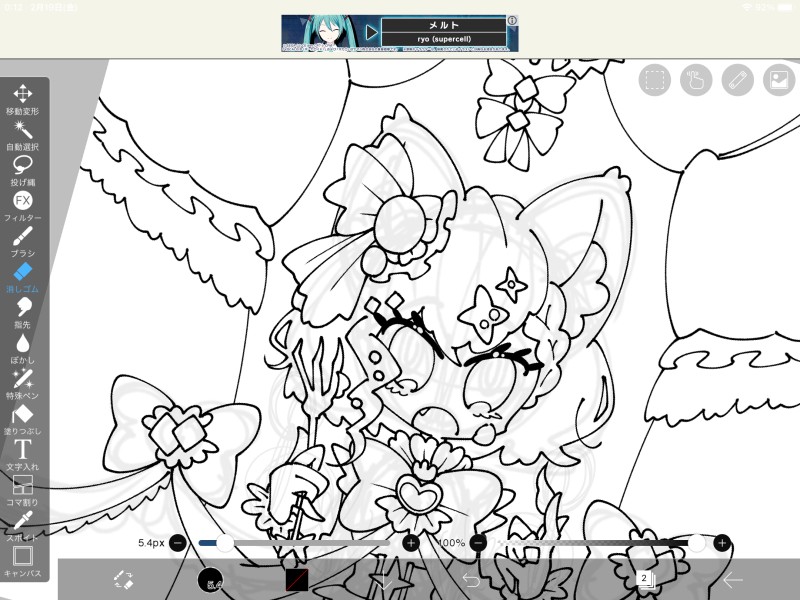Select the 移動変形 transform tool
This screenshot has width=800, height=600.
coord(22,99)
